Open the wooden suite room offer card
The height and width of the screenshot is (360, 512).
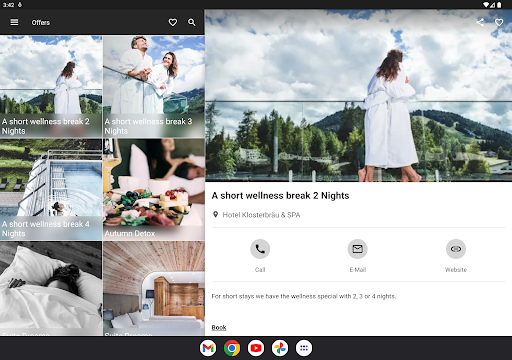pyautogui.click(x=154, y=288)
